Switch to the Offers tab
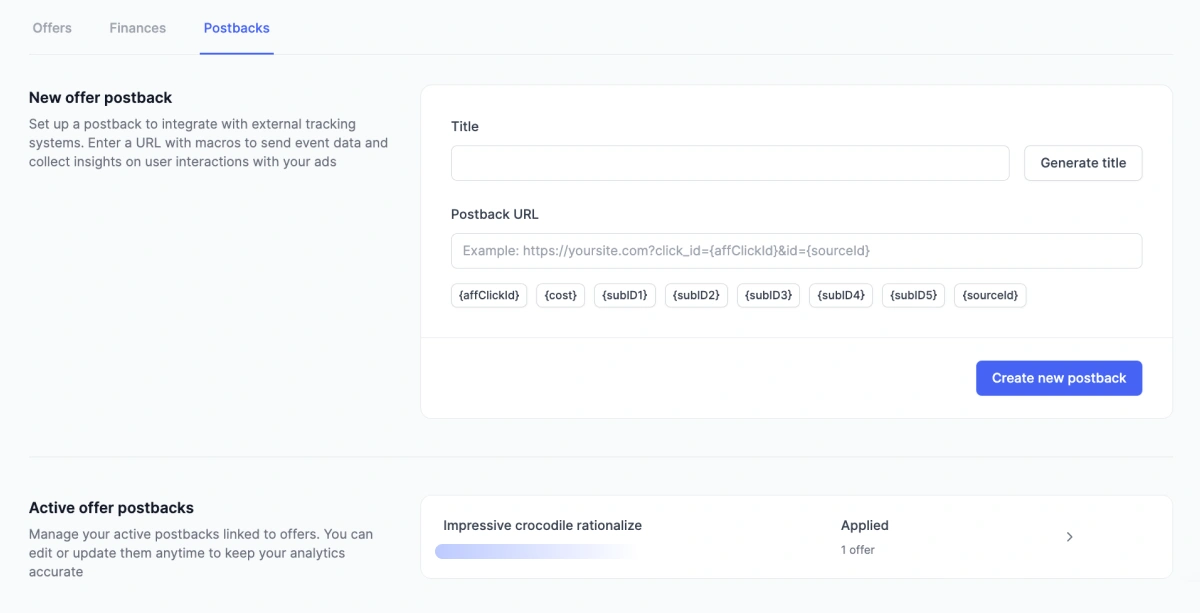Screen dimensions: 1200x613 coord(52,28)
